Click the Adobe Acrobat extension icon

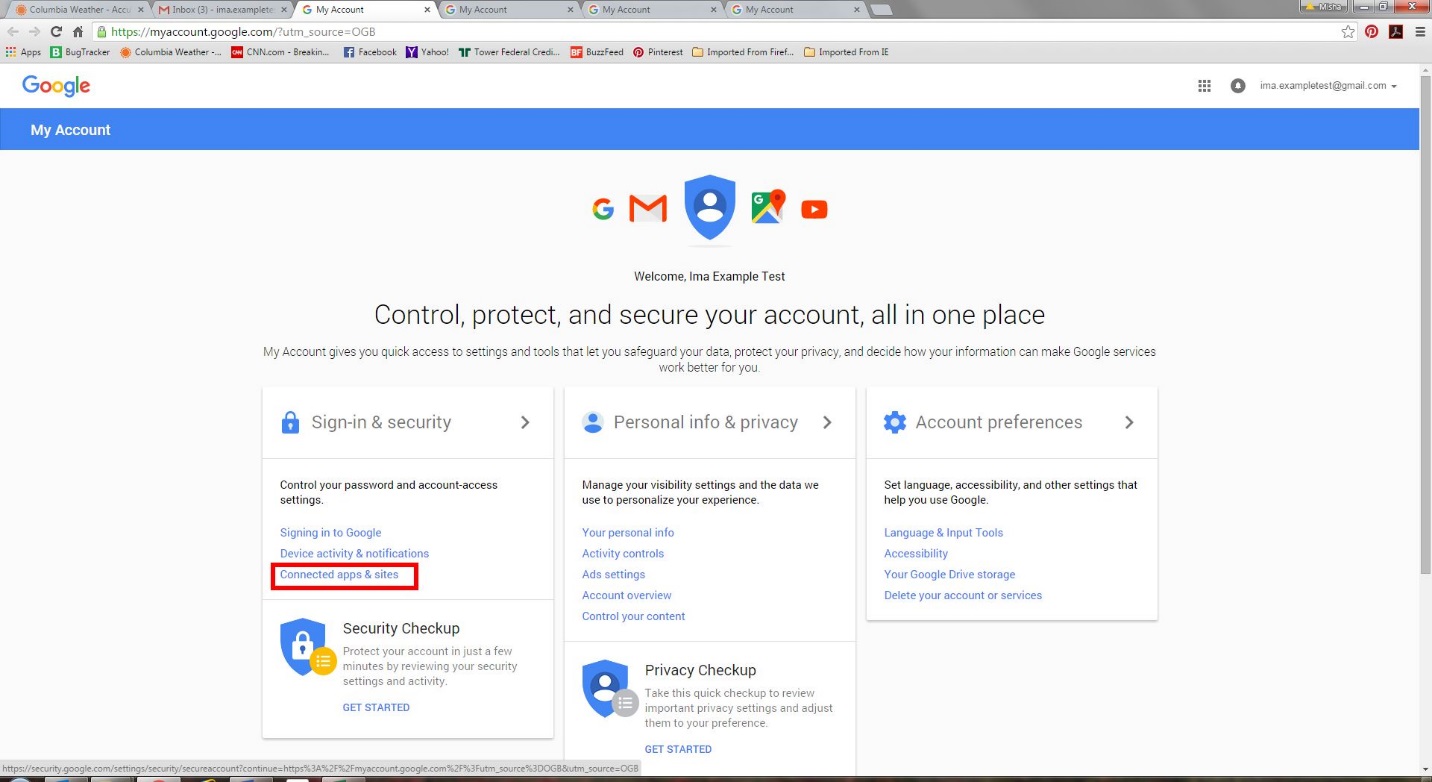(1396, 32)
